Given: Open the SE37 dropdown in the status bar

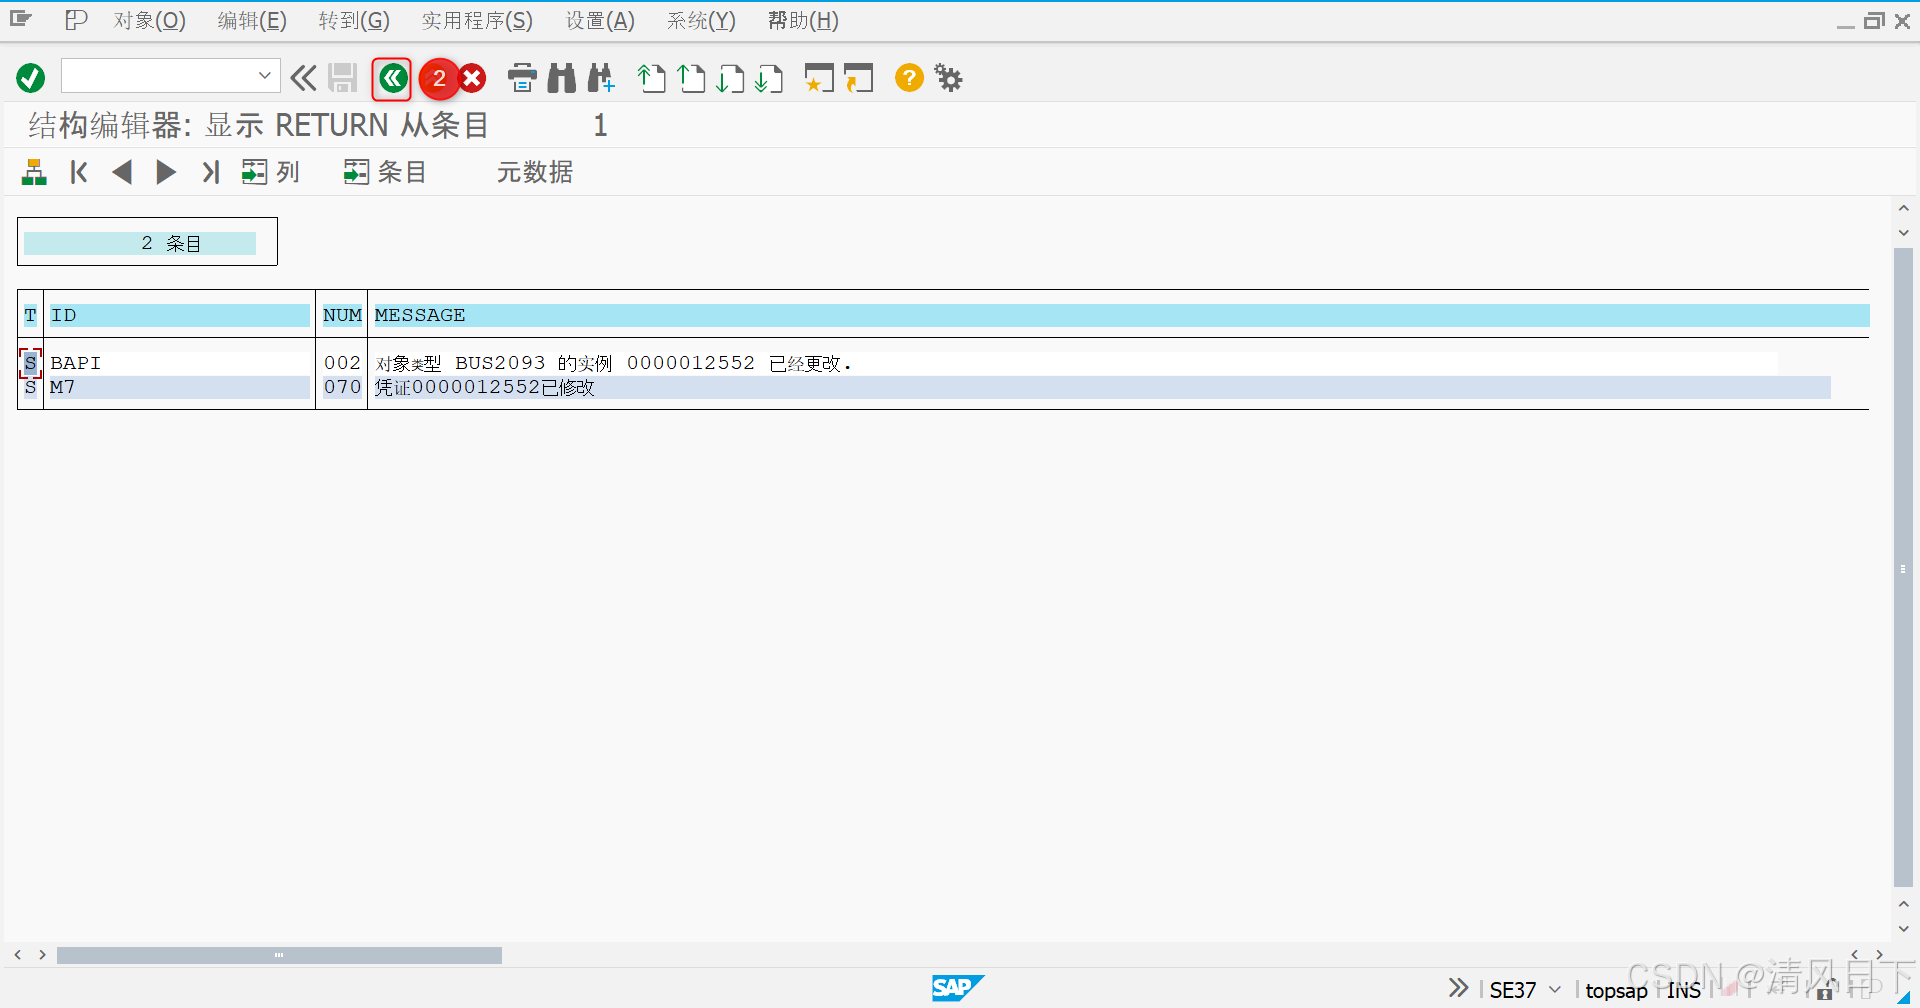Looking at the screenshot, I should coord(1553,989).
